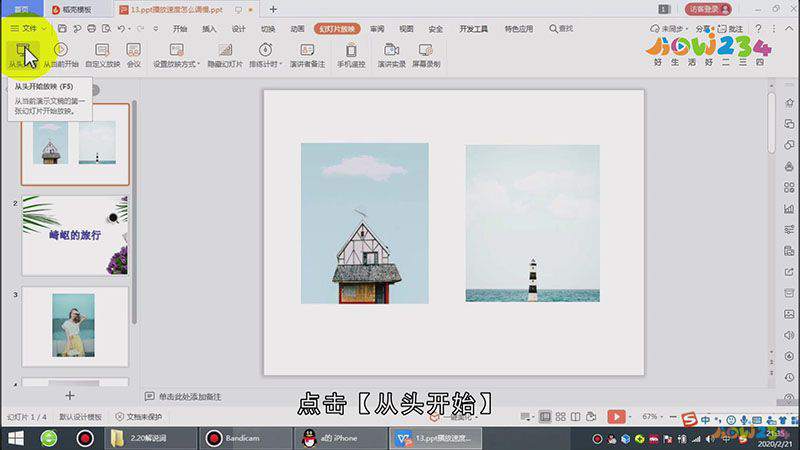Click the print preview icon
The width and height of the screenshot is (800, 450).
[x=106, y=29]
